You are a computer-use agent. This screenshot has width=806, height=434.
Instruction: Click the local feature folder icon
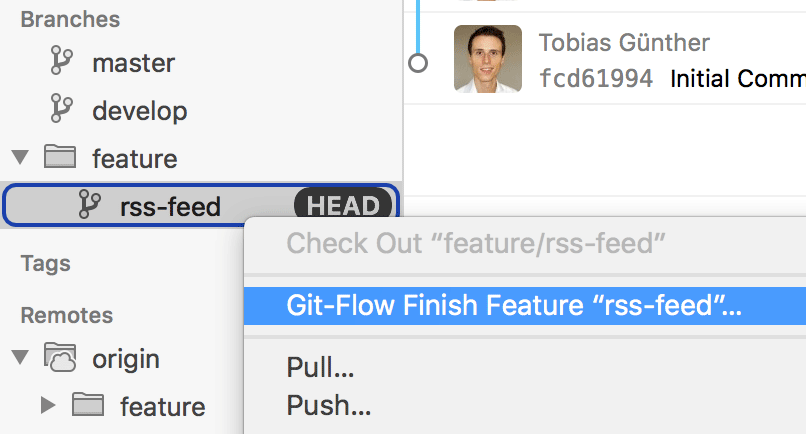(62, 157)
